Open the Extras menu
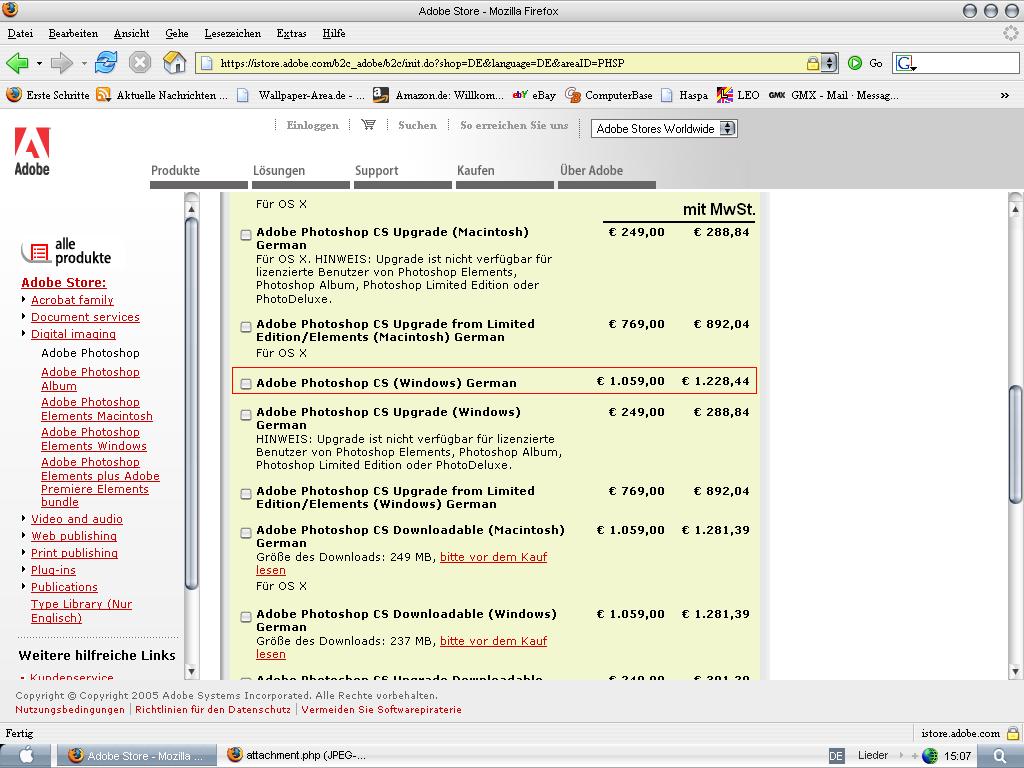The width and height of the screenshot is (1024, 768). point(291,33)
